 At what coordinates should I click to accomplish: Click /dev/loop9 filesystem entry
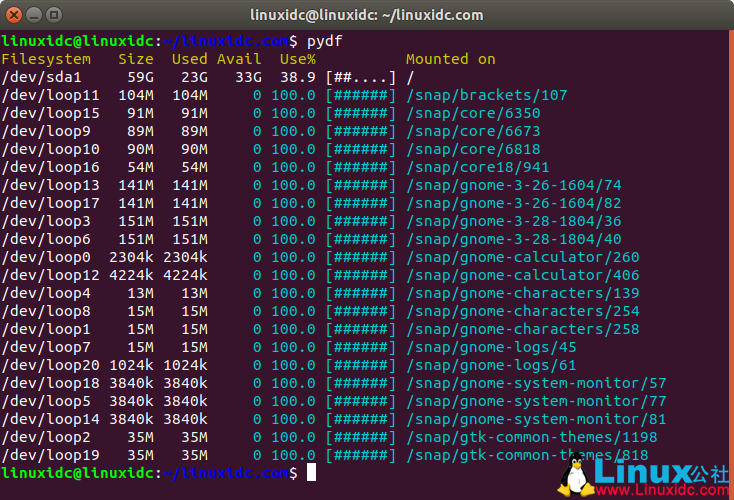[46, 132]
